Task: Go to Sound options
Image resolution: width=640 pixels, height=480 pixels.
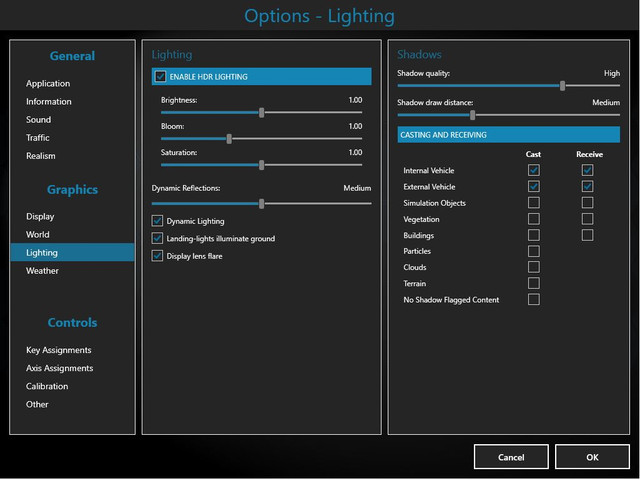Action: click(38, 120)
